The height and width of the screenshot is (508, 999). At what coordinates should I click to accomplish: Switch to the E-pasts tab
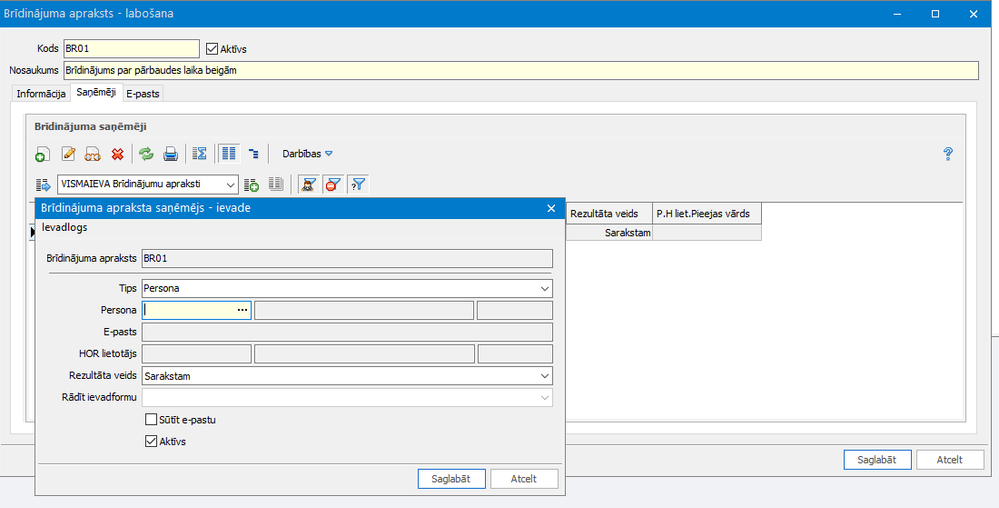(143, 94)
